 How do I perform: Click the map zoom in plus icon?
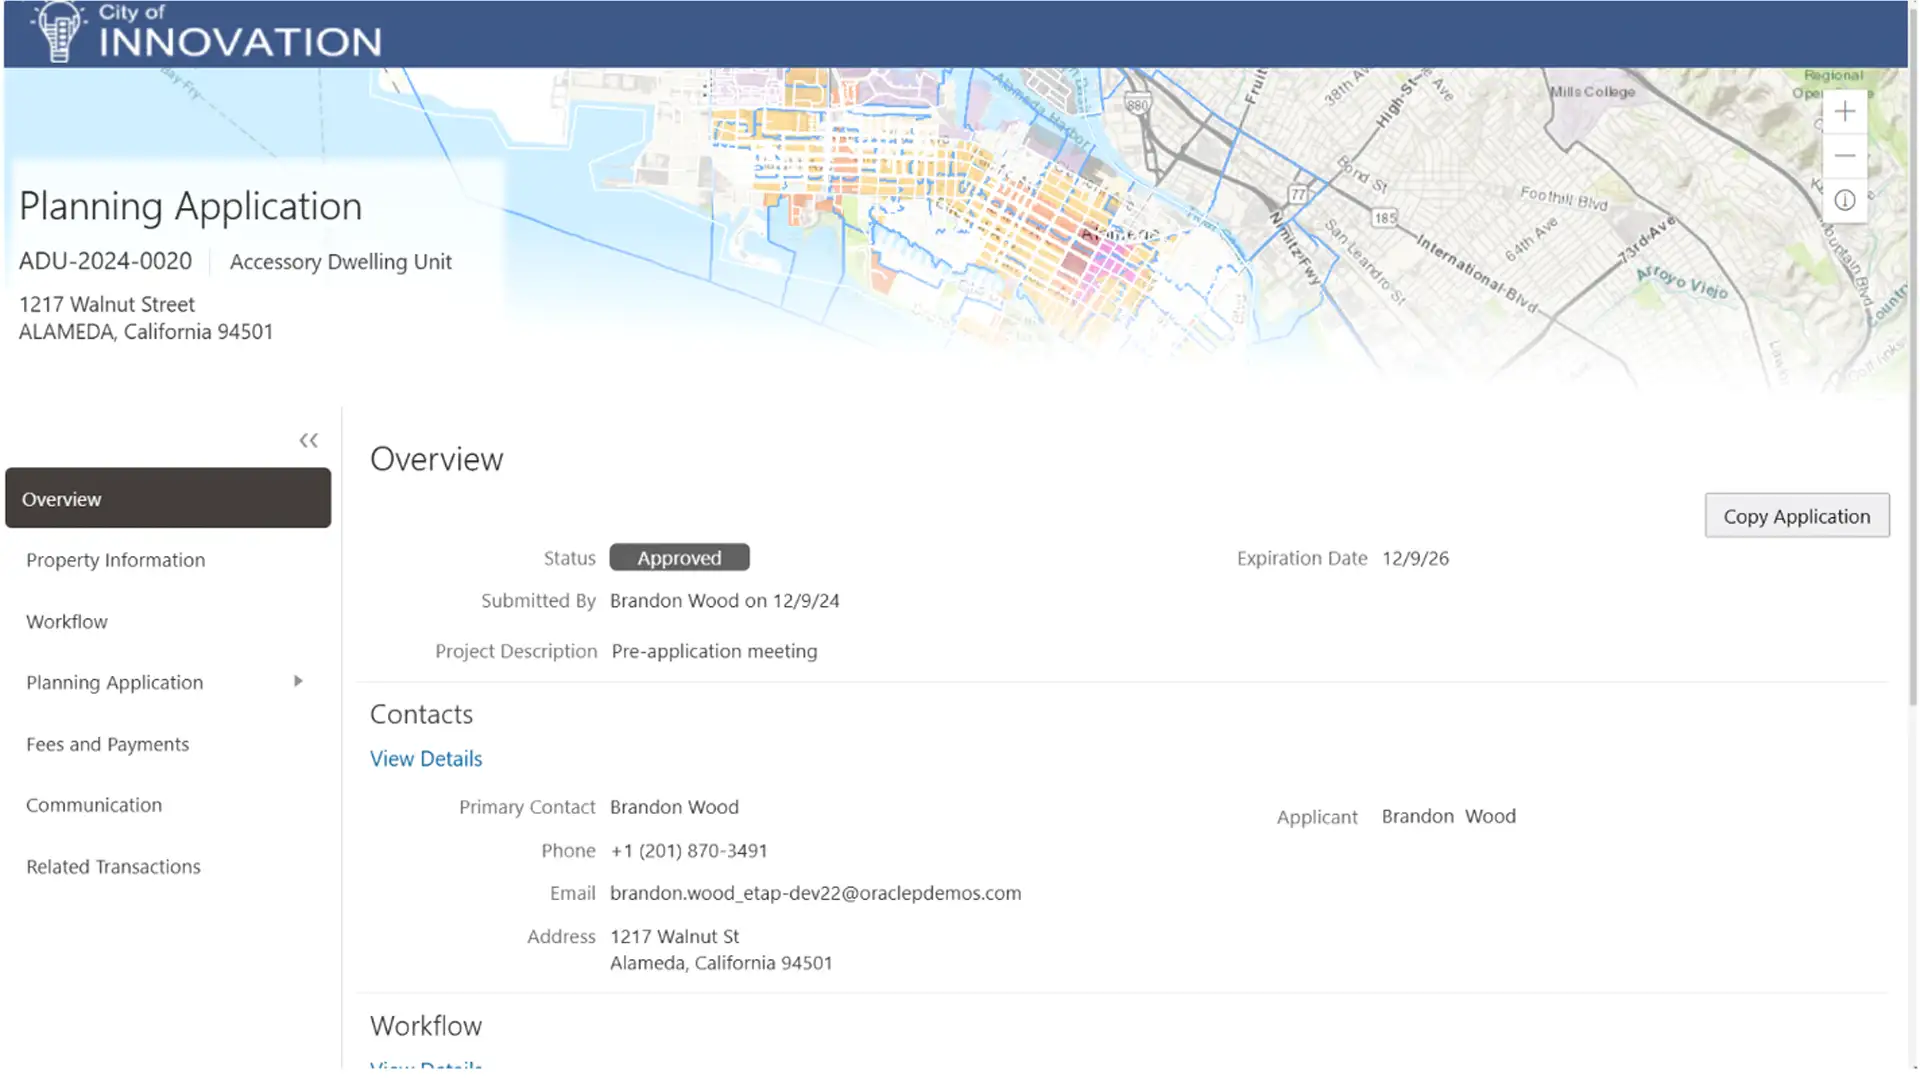point(1845,112)
